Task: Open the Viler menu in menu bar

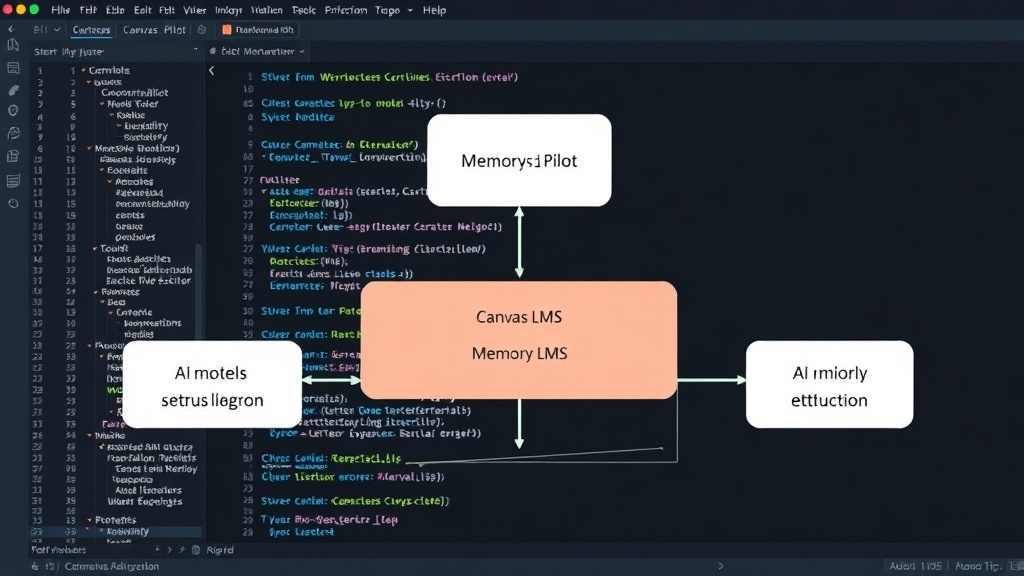Action: coord(195,10)
